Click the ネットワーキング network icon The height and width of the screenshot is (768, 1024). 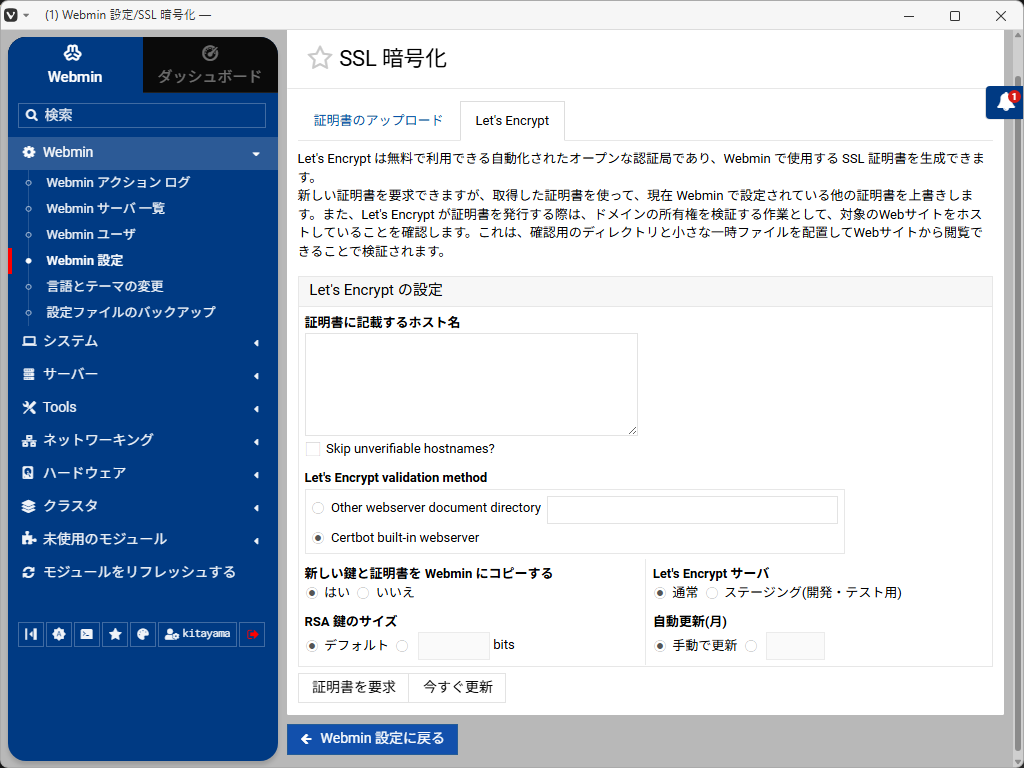coord(29,441)
